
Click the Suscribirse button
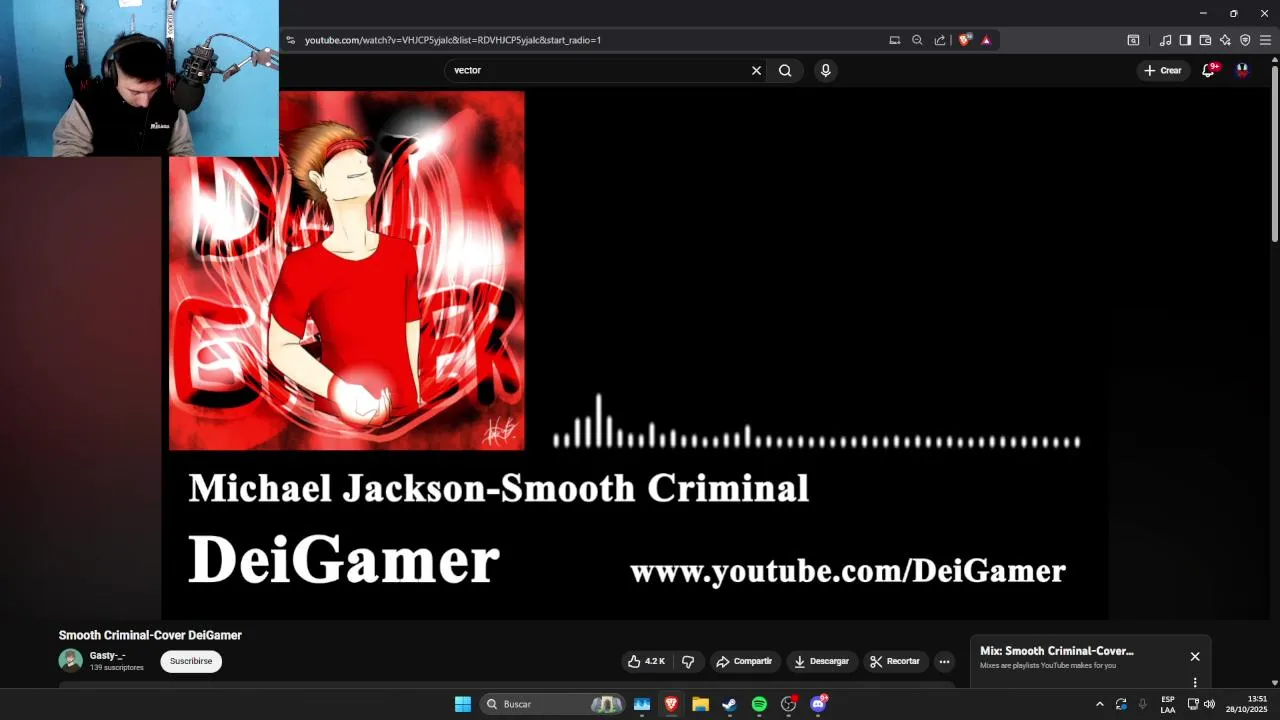click(x=191, y=661)
